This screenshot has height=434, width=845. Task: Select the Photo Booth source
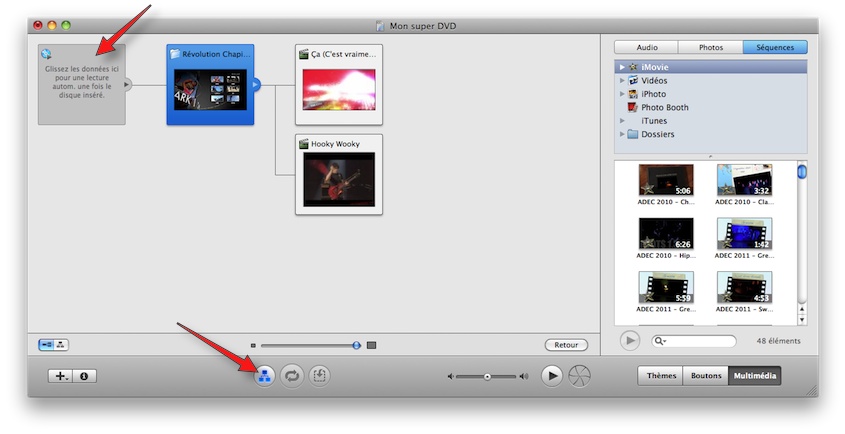pyautogui.click(x=664, y=107)
